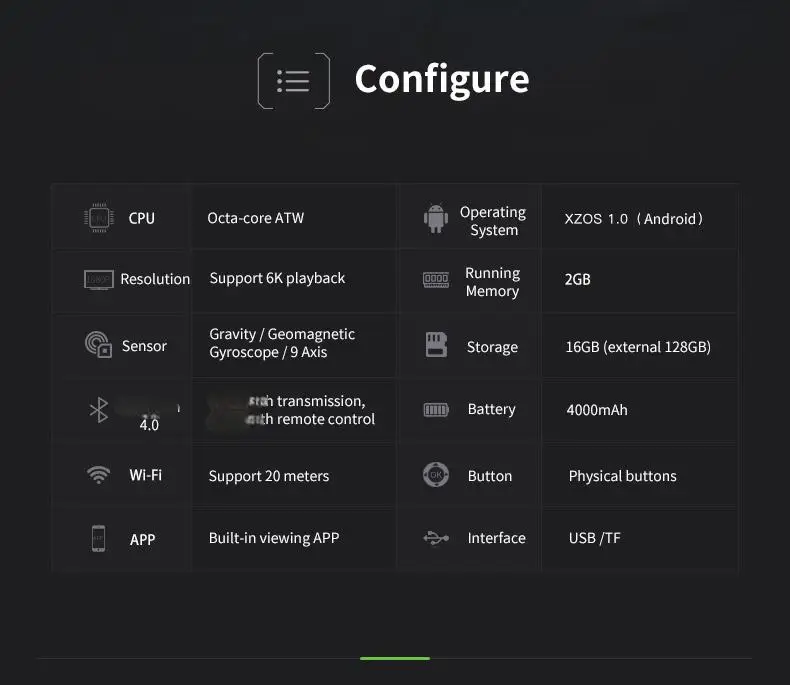The height and width of the screenshot is (685, 790).
Task: Select the Resolution monitor icon
Action: point(98,280)
